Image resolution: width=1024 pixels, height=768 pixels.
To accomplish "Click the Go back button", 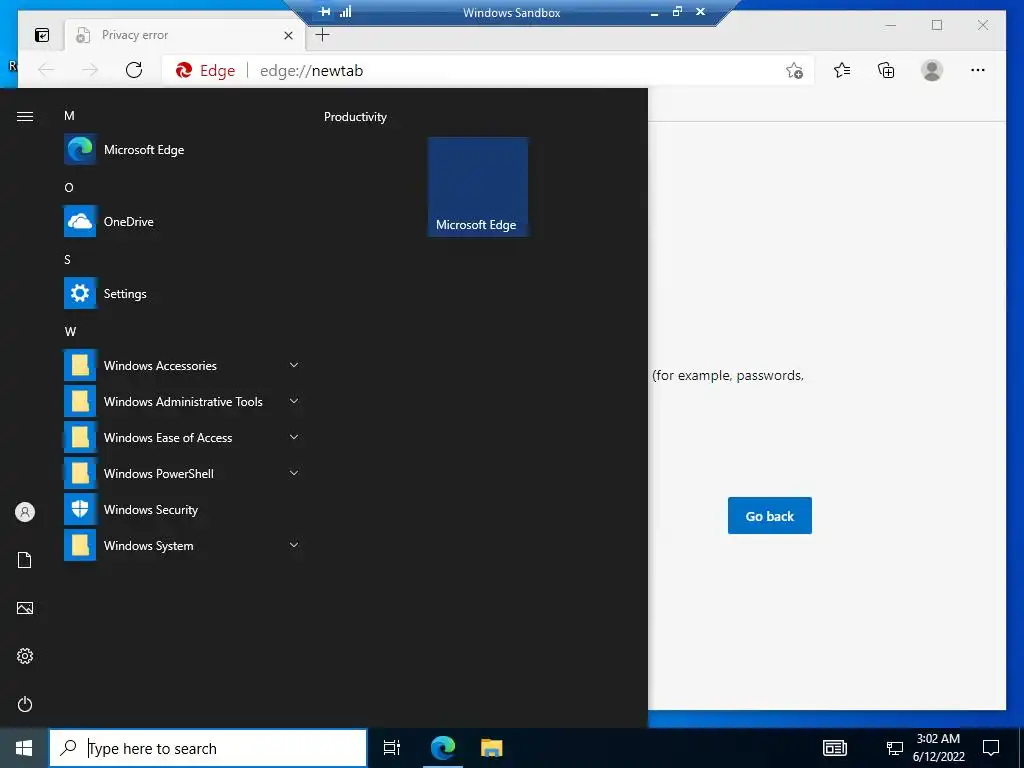I will click(770, 515).
